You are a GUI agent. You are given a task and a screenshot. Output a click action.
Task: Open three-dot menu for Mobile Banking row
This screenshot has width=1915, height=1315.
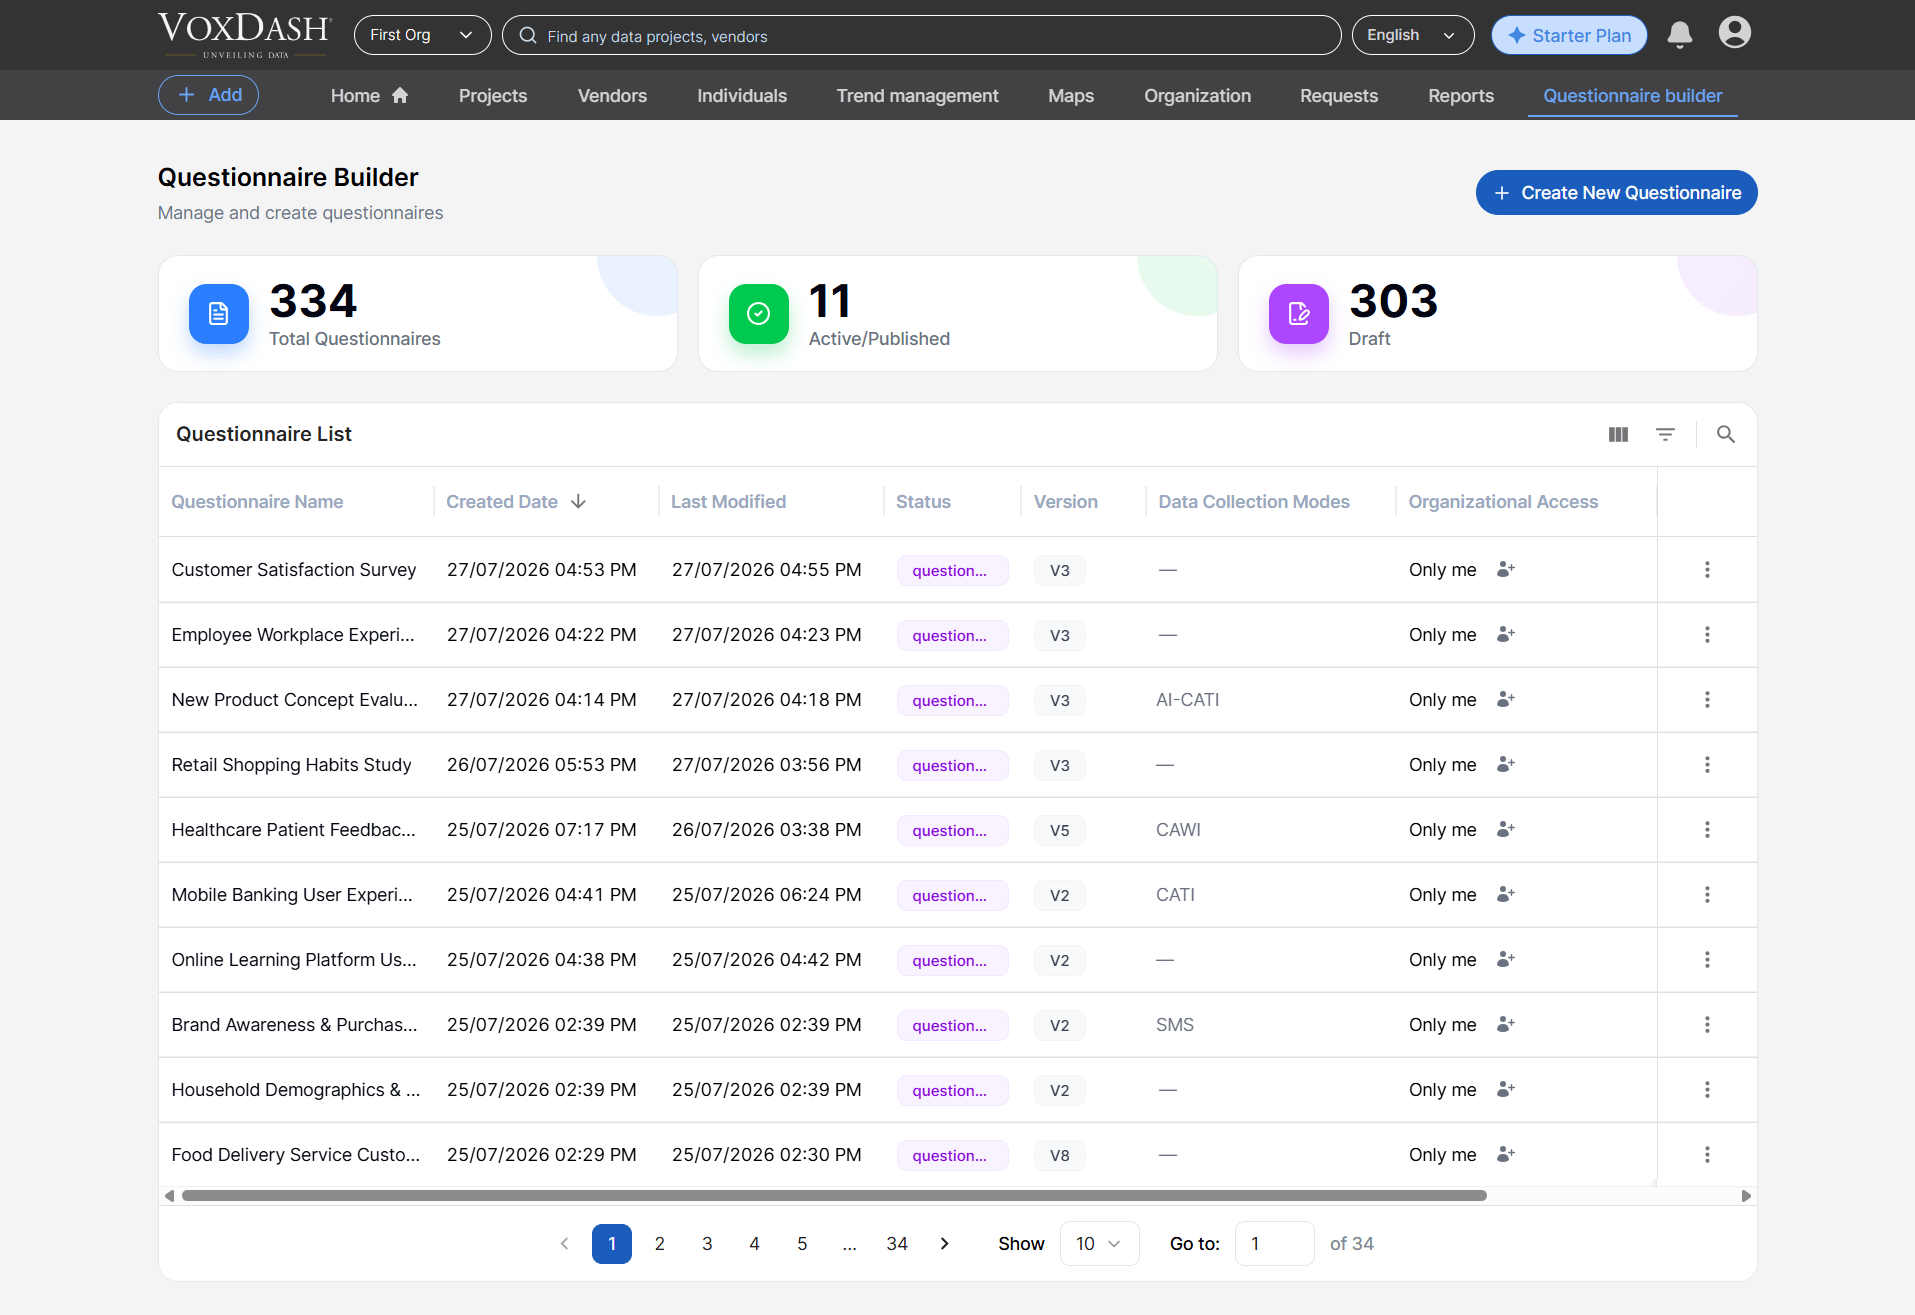pos(1707,895)
